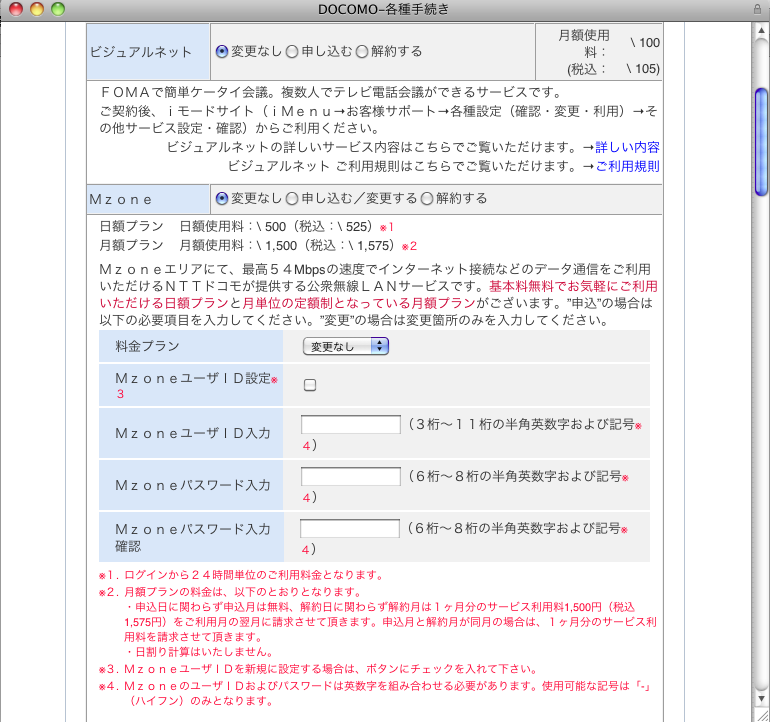Select Mzone 解約する radio button
Viewport: 770px width, 722px height.
(427, 198)
